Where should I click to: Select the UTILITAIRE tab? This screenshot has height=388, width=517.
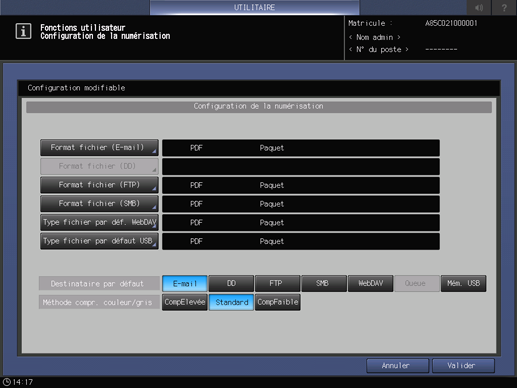point(254,7)
